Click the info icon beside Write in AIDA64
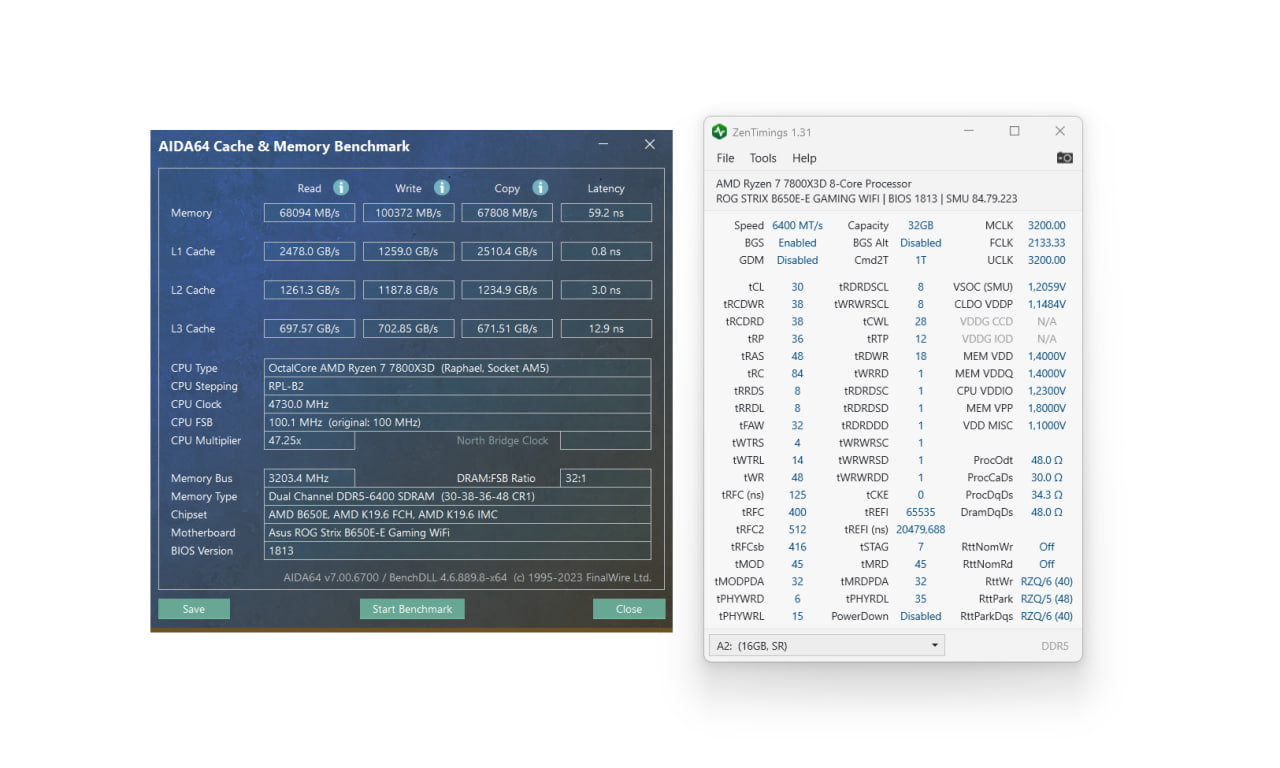This screenshot has width=1280, height=768. click(442, 188)
